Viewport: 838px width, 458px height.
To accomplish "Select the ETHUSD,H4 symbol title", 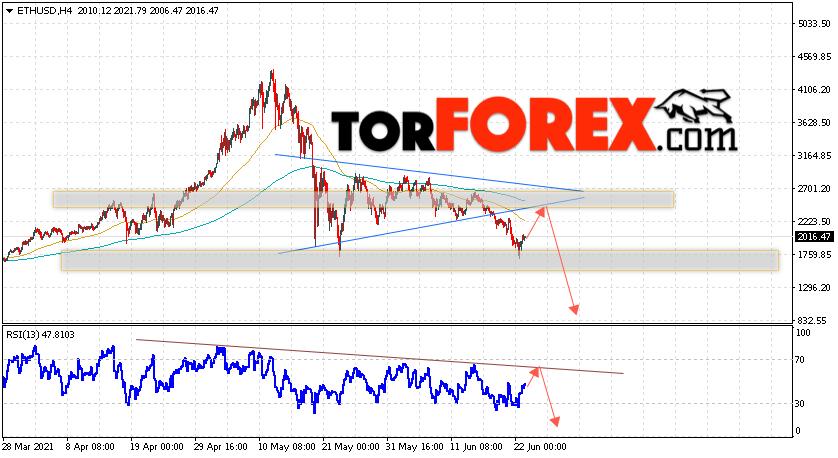I will [x=45, y=10].
